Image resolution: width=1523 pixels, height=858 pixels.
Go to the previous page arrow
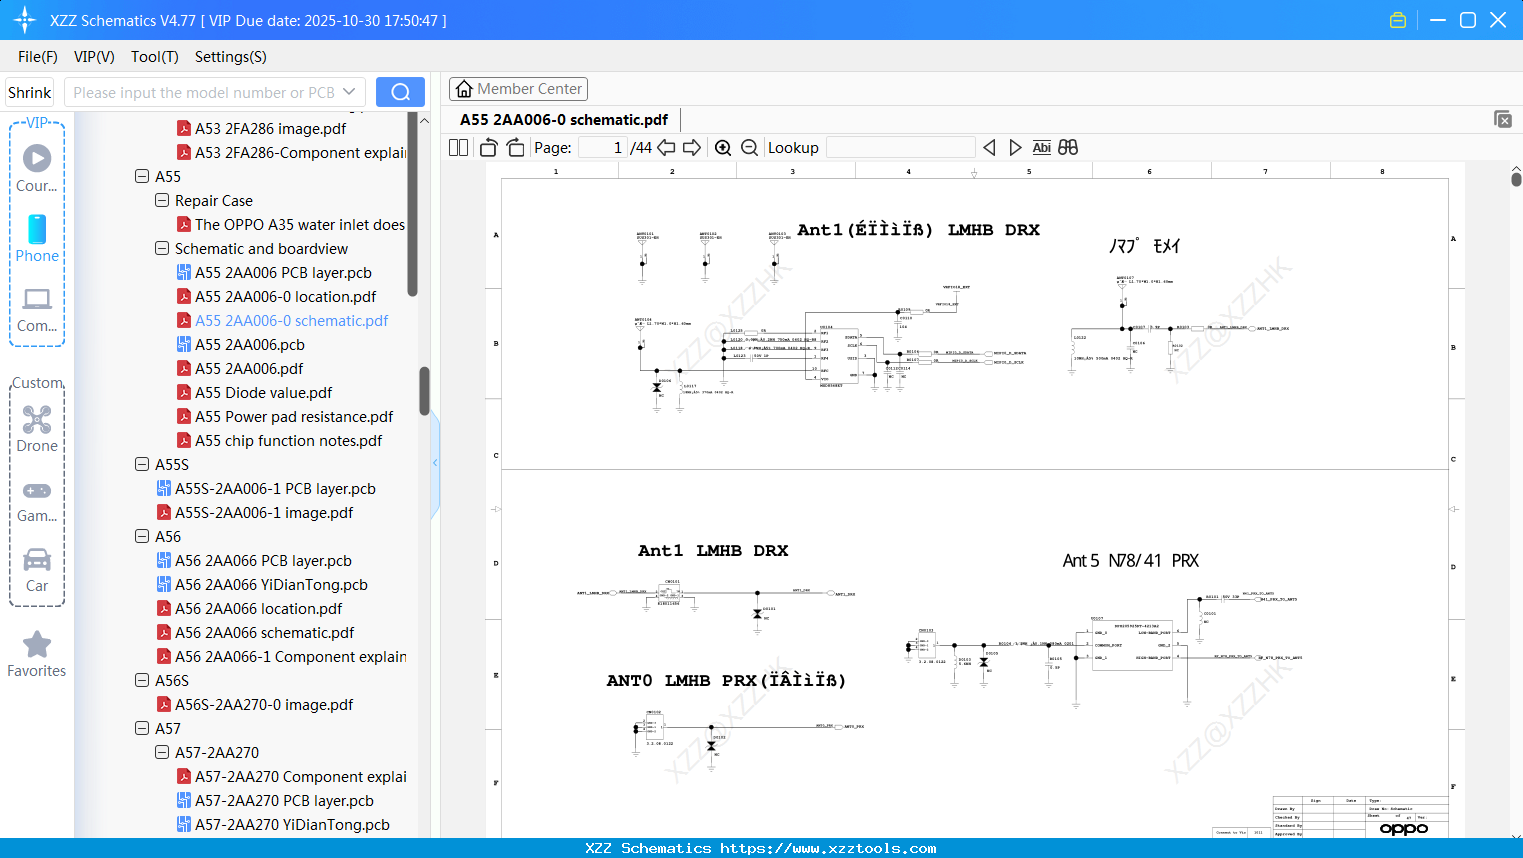[666, 148]
